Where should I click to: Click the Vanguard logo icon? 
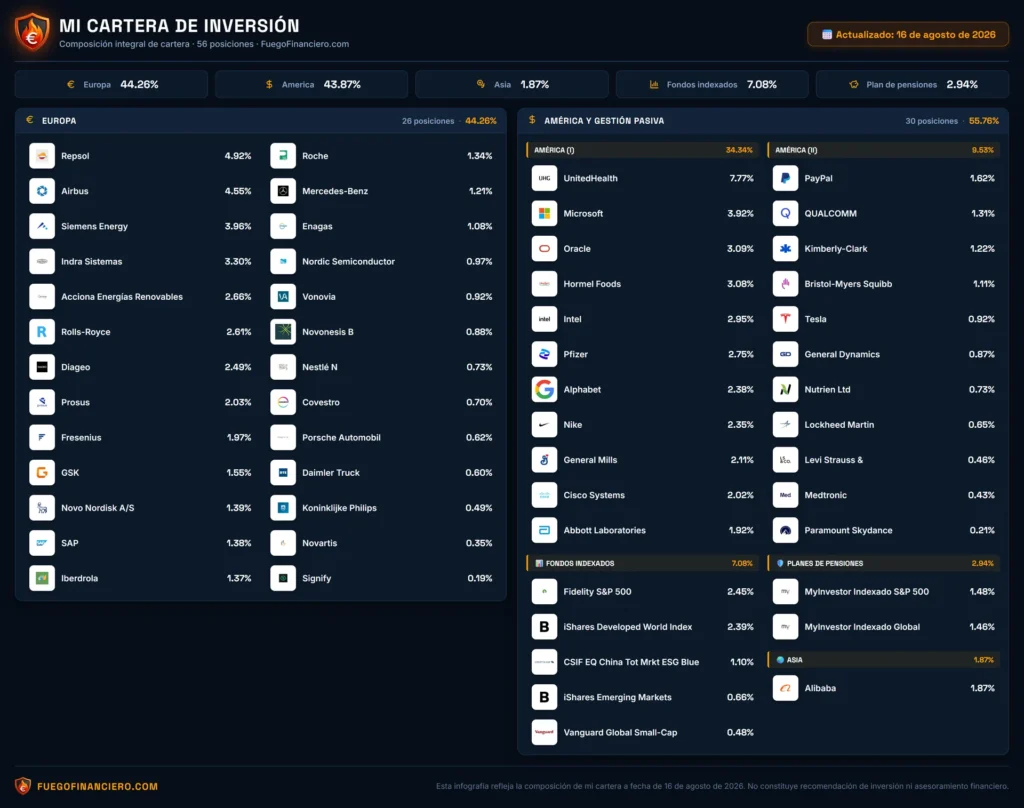(544, 733)
